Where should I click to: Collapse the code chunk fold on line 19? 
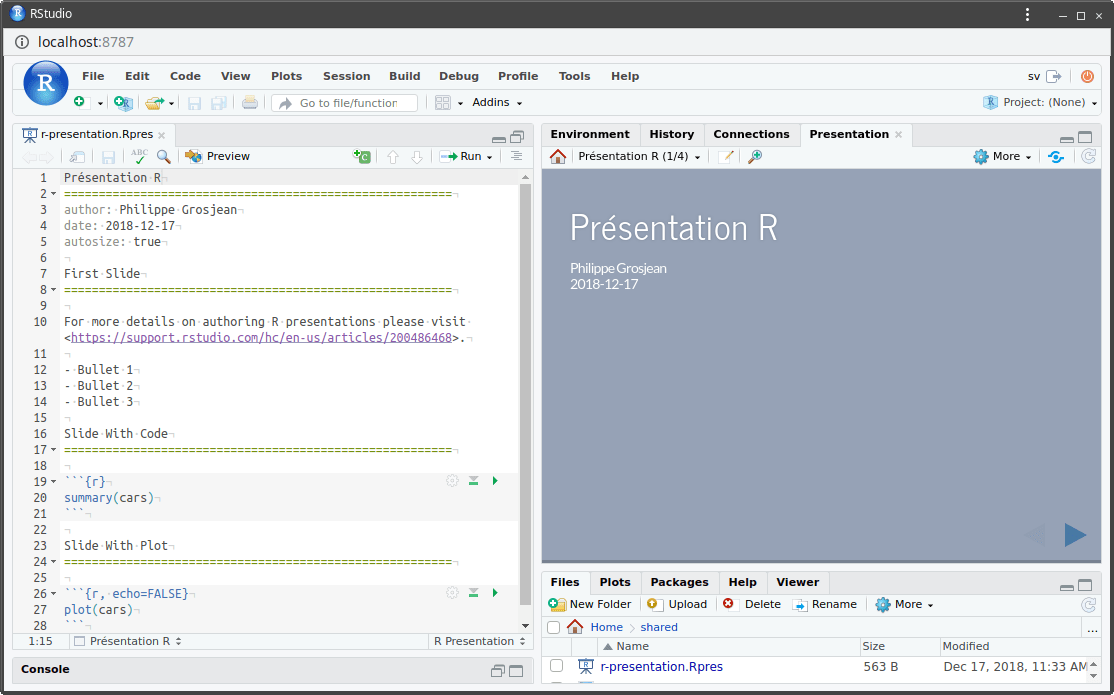tap(53, 482)
